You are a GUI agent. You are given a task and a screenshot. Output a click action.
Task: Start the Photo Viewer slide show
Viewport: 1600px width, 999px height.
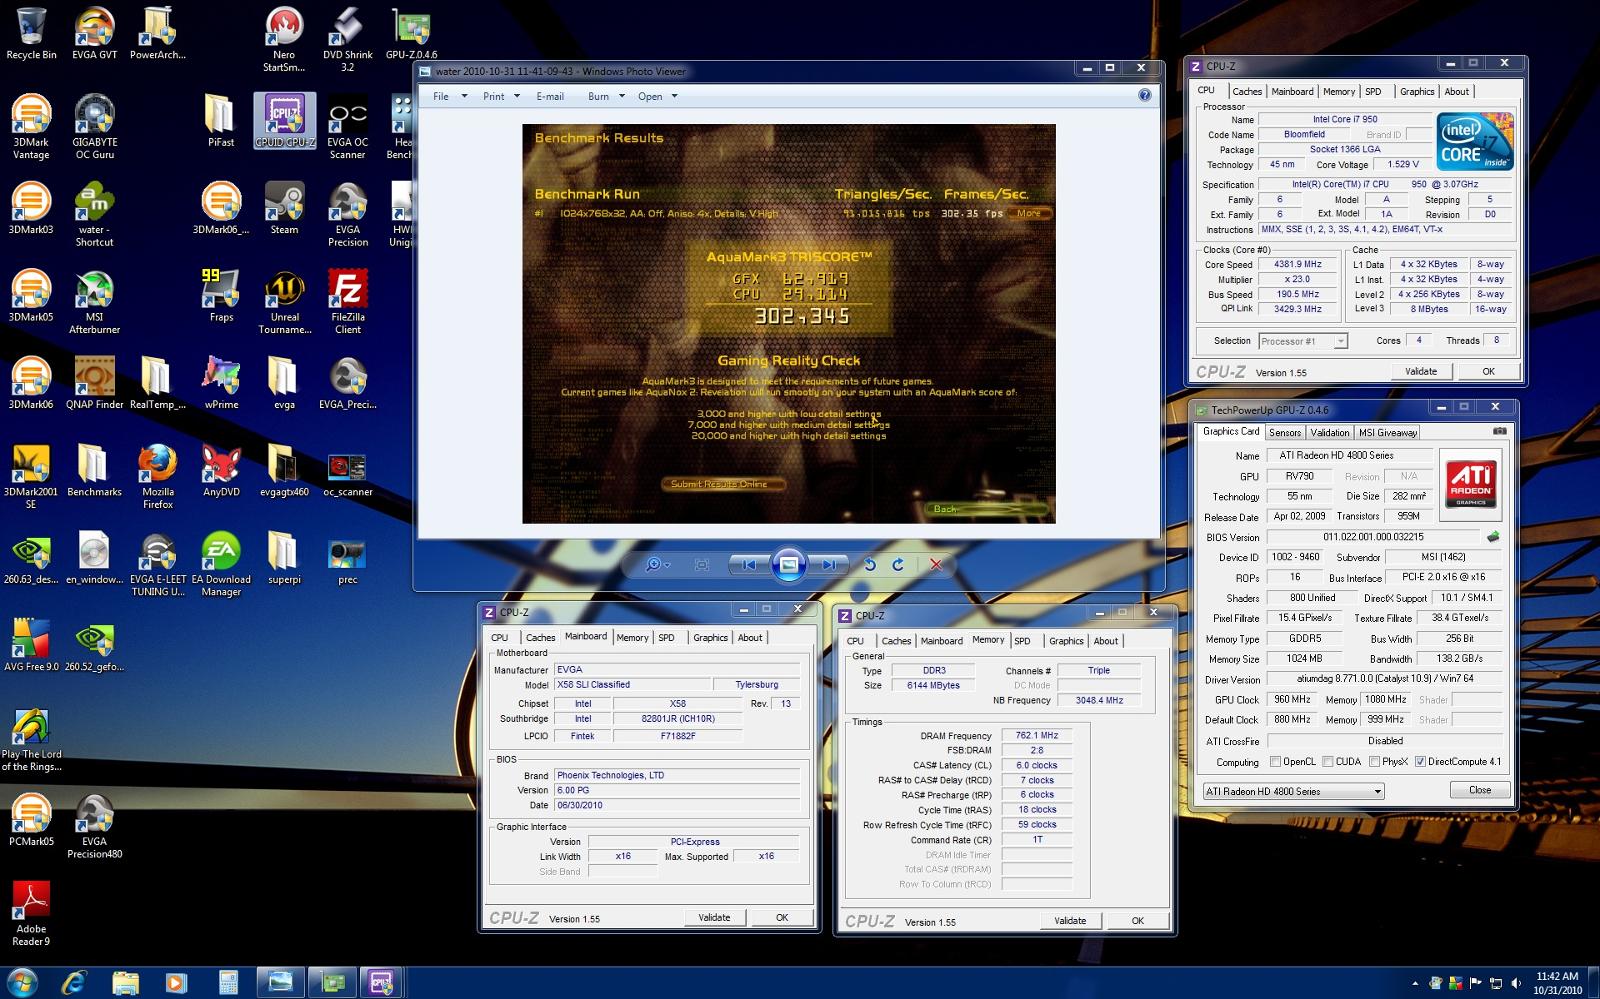(x=788, y=565)
